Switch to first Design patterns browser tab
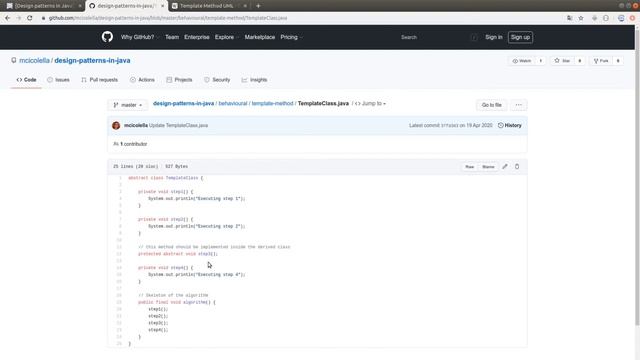Screen dimensions: 640x360 pyautogui.click(x=43, y=6)
